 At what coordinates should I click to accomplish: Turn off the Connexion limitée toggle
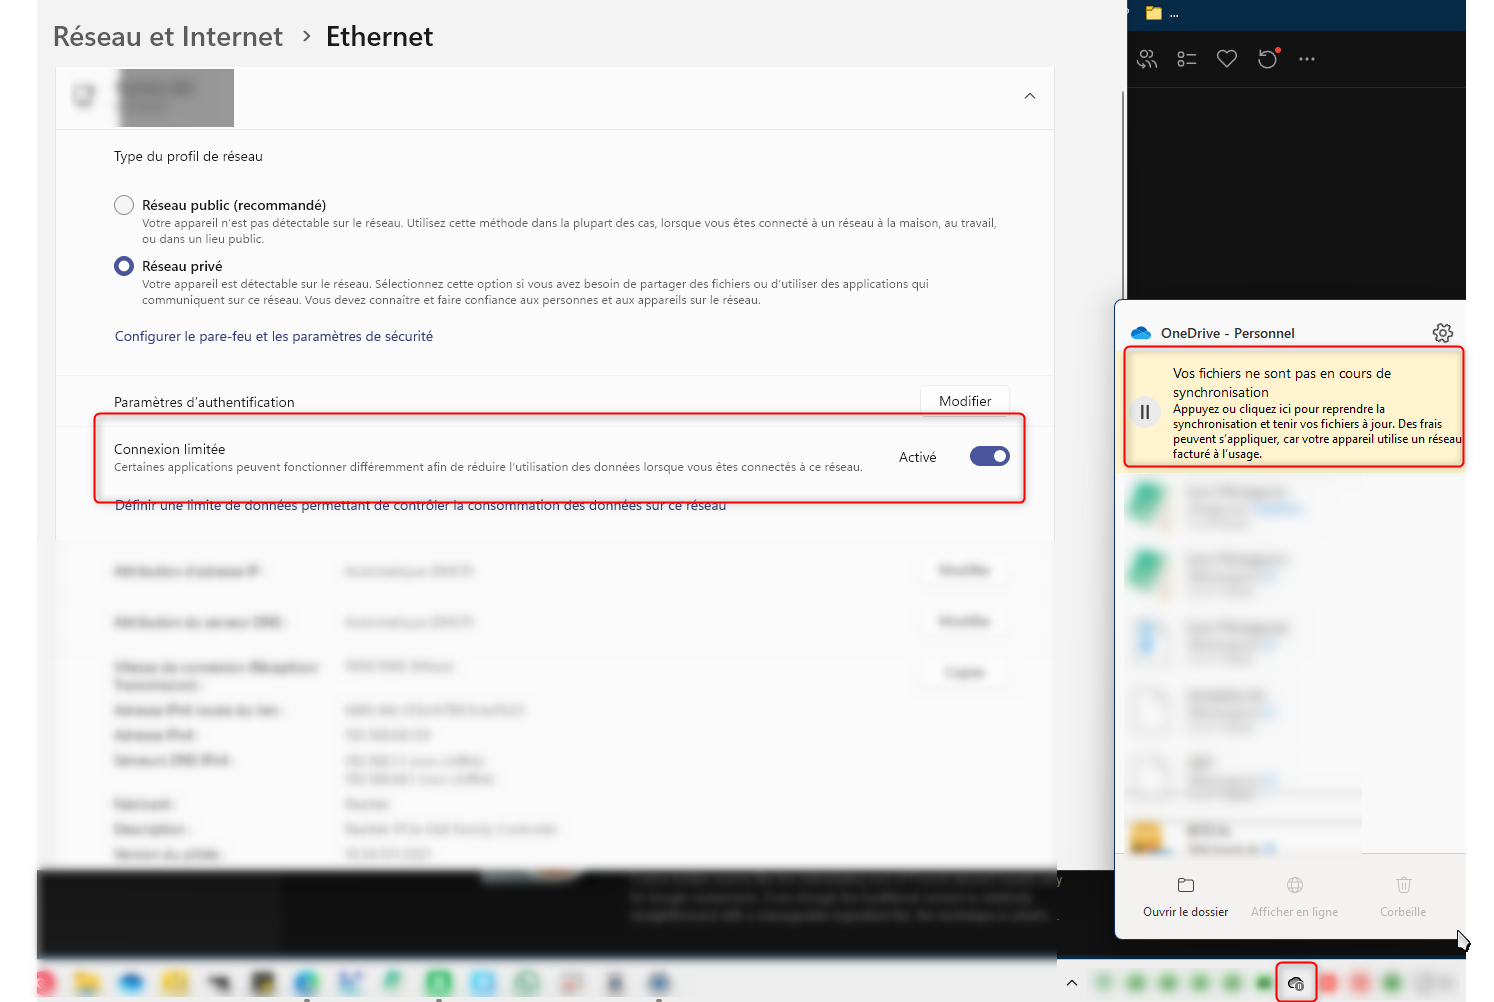[x=989, y=456]
